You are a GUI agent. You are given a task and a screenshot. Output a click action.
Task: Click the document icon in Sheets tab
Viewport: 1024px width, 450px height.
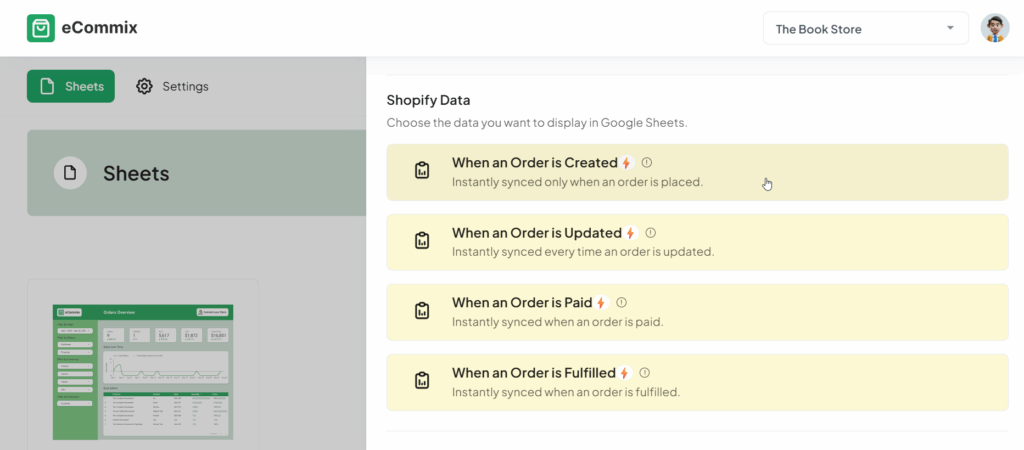(x=46, y=86)
